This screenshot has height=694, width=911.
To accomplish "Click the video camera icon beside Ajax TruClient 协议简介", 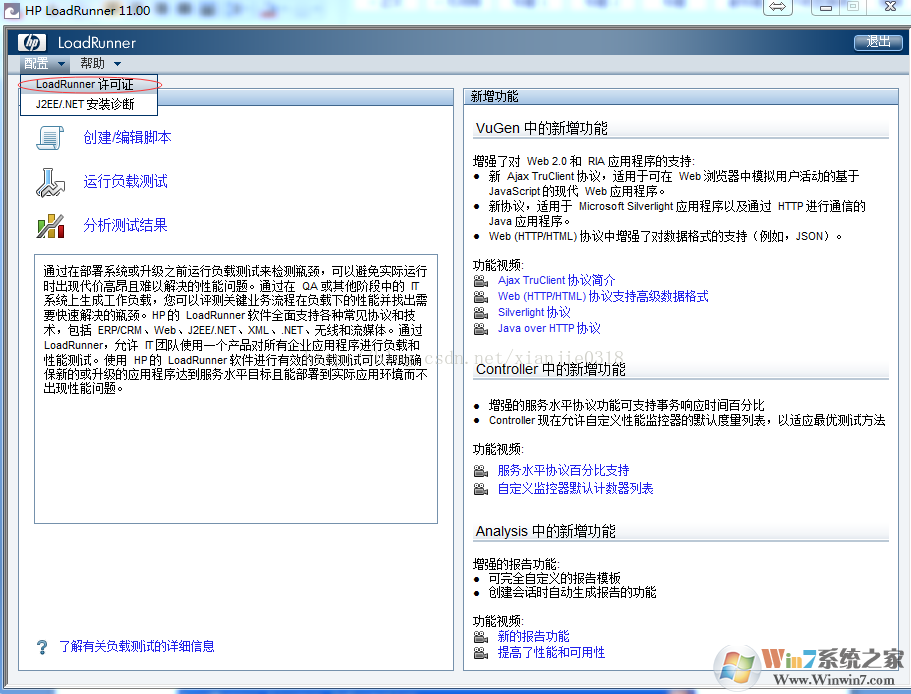I will [x=479, y=280].
